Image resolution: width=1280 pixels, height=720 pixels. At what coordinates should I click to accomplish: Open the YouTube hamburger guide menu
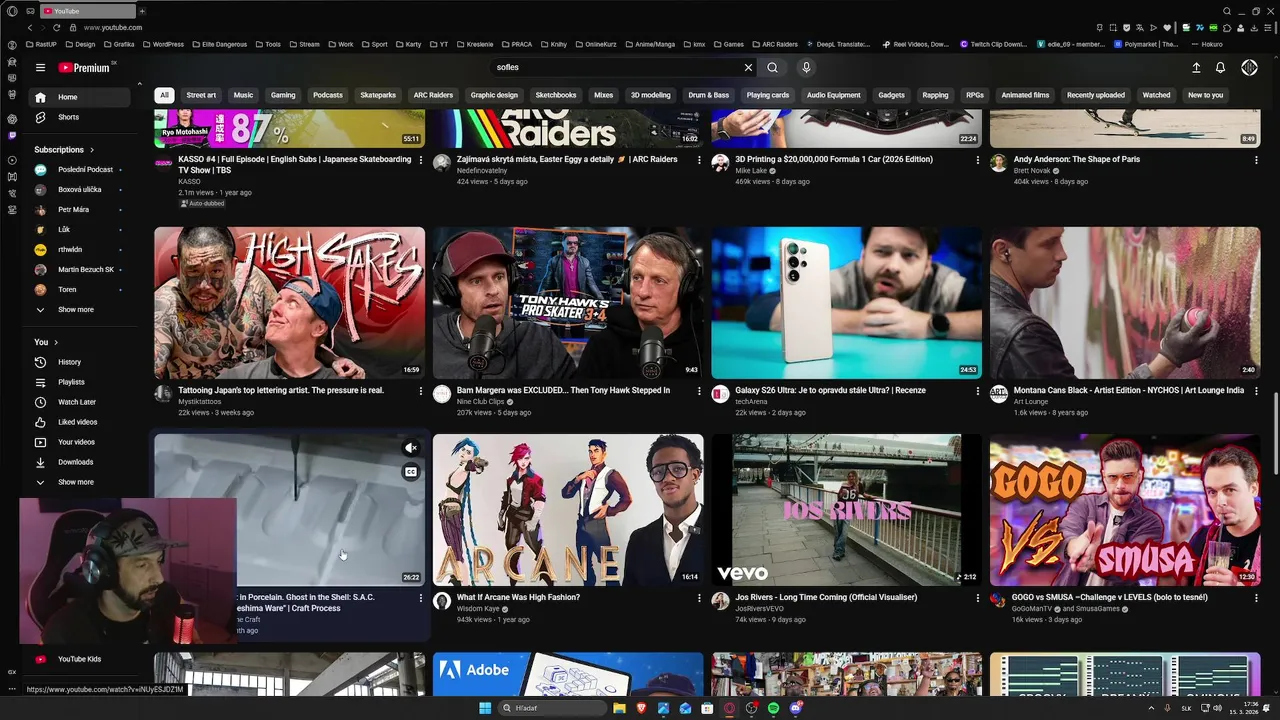click(40, 67)
